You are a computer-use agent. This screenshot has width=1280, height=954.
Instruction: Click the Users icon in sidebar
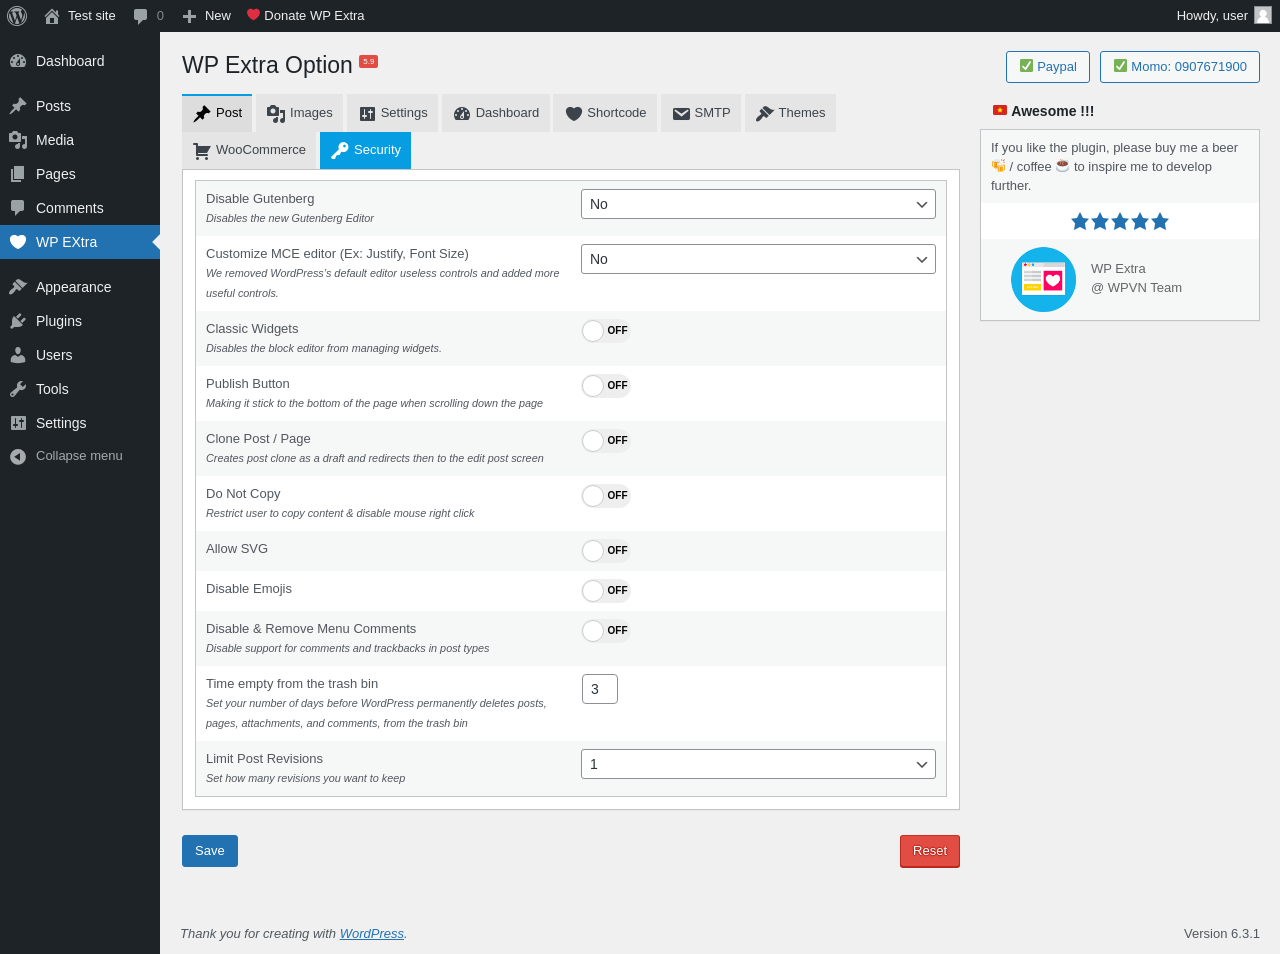point(18,355)
